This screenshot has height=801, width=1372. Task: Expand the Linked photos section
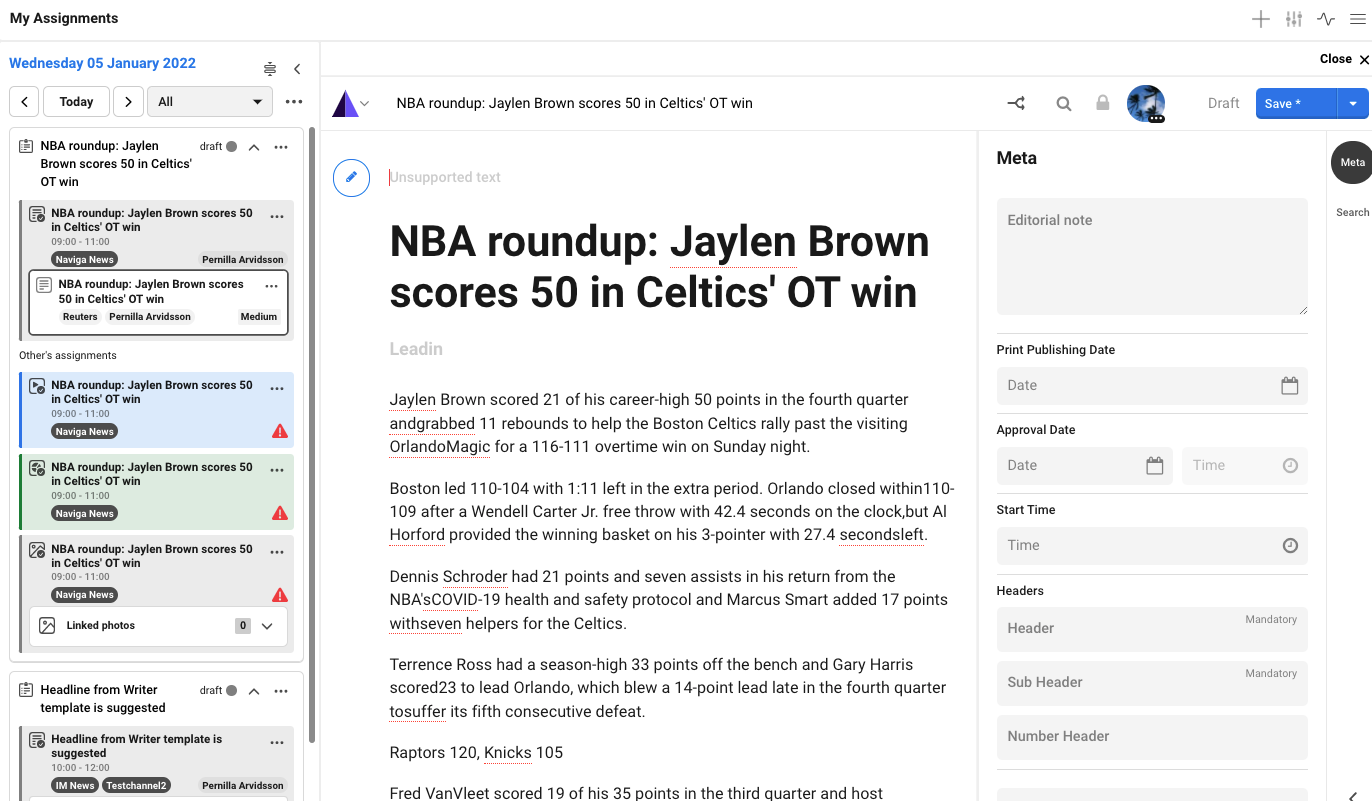click(267, 626)
